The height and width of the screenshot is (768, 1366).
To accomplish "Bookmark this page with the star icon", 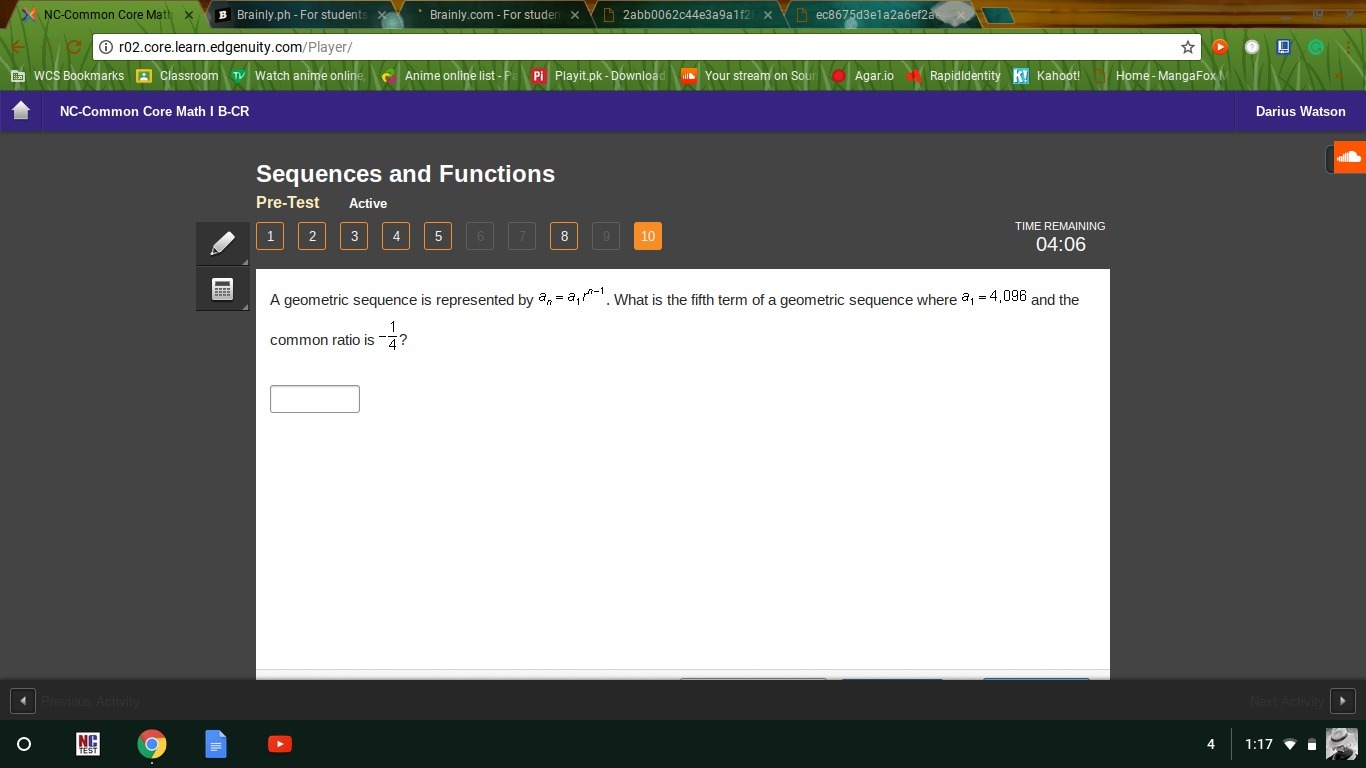I will coord(1188,47).
